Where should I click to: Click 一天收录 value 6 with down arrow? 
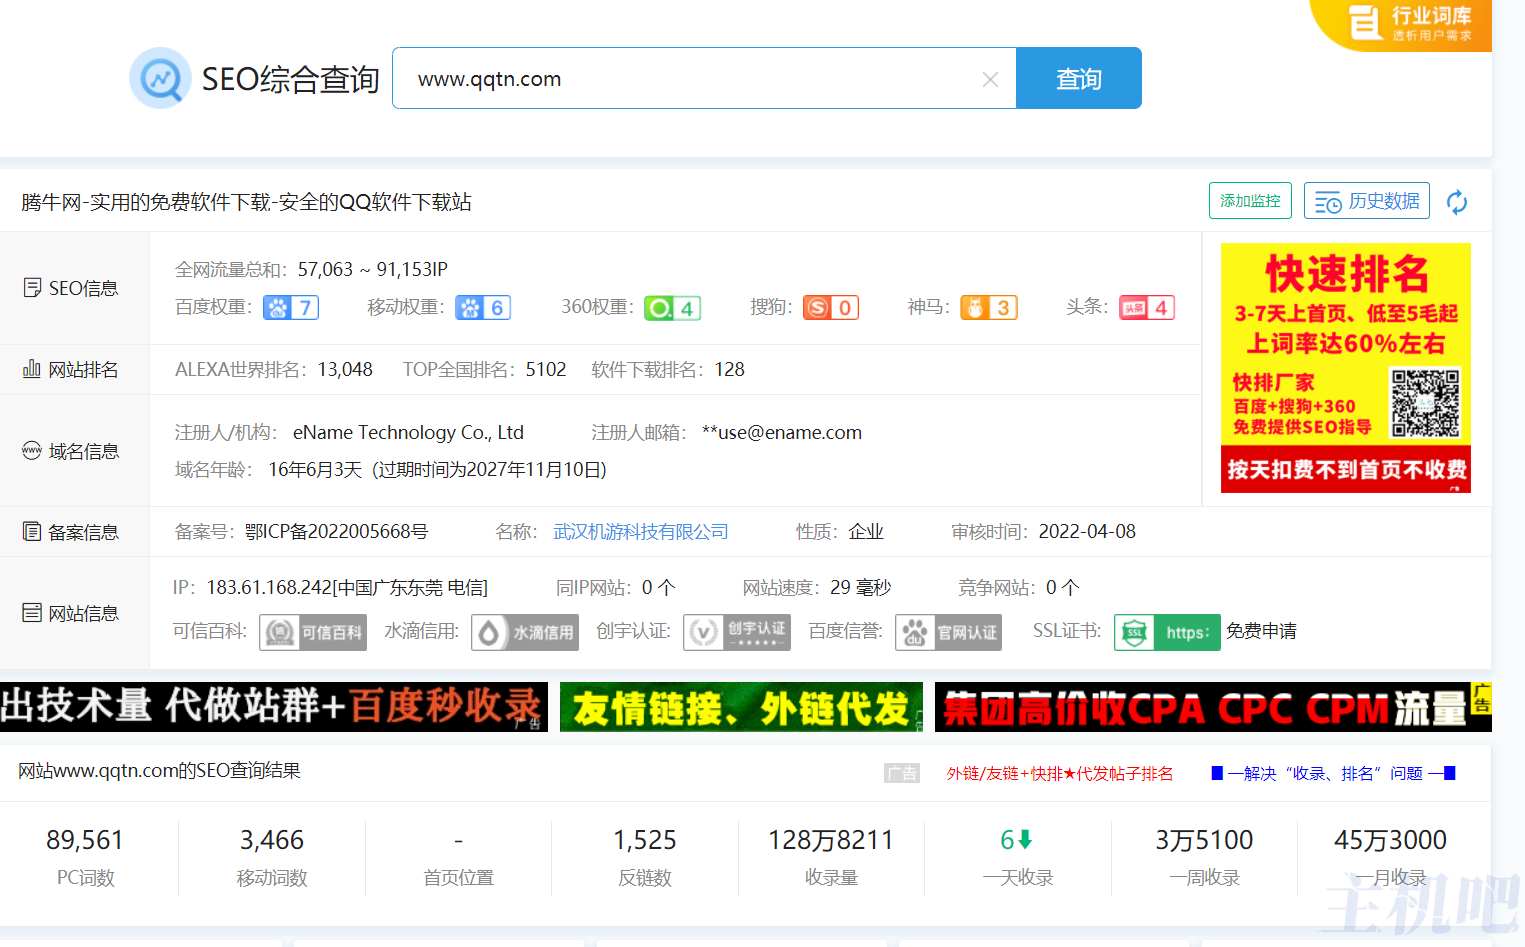pyautogui.click(x=1017, y=840)
